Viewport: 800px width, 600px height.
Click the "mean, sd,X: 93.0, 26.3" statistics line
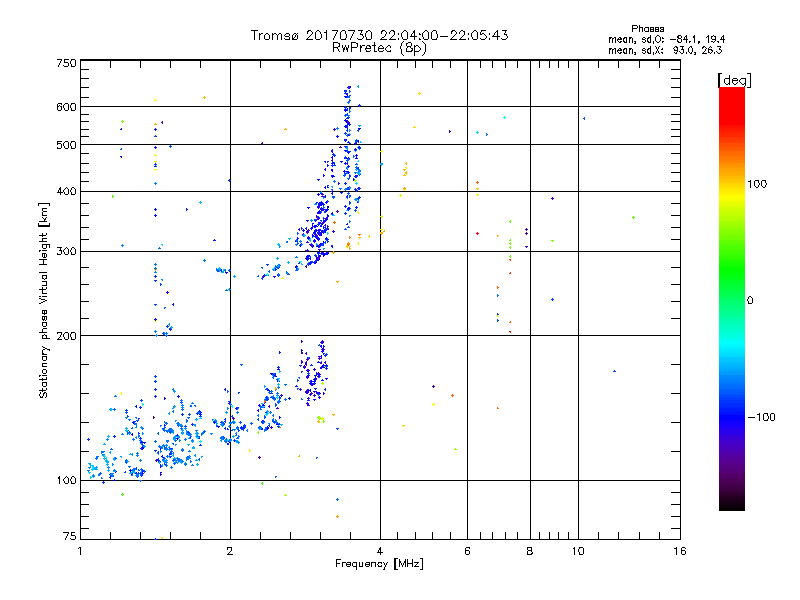(665, 50)
